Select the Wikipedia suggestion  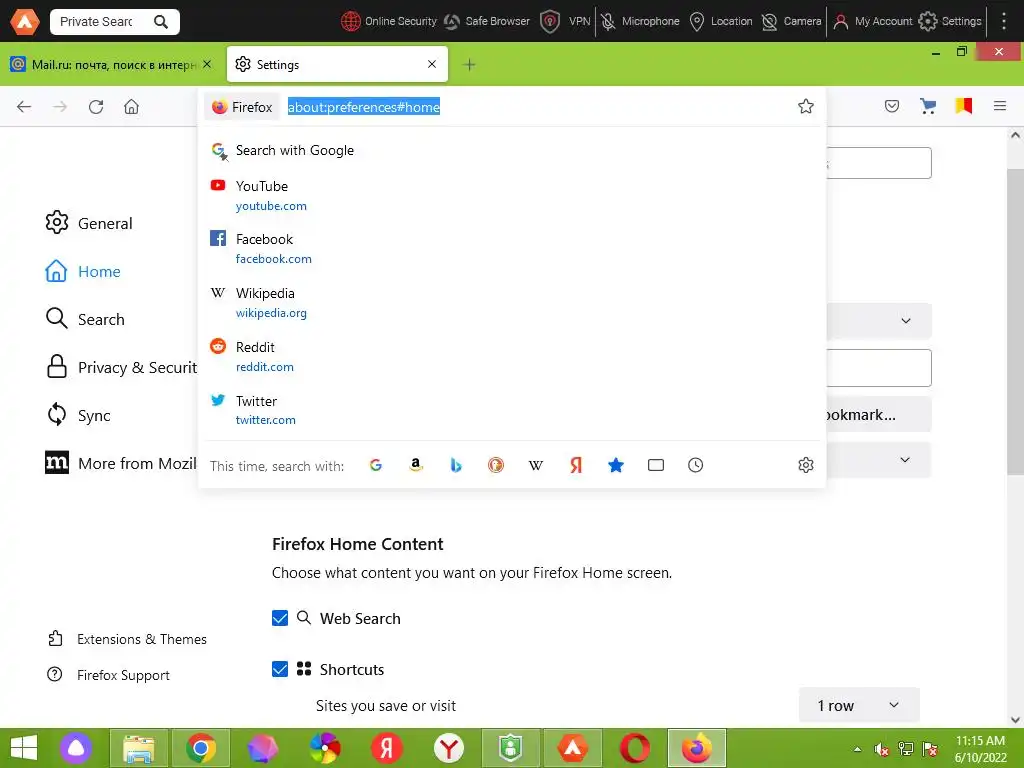(512, 302)
